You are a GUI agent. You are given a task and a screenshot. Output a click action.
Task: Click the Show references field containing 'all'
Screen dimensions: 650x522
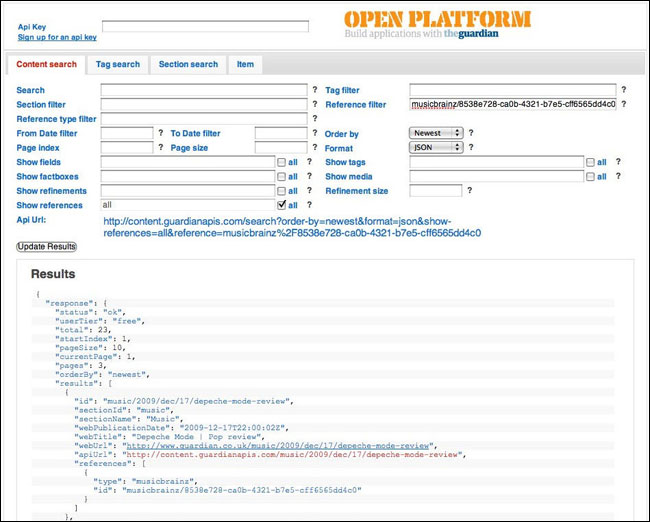tap(188, 205)
